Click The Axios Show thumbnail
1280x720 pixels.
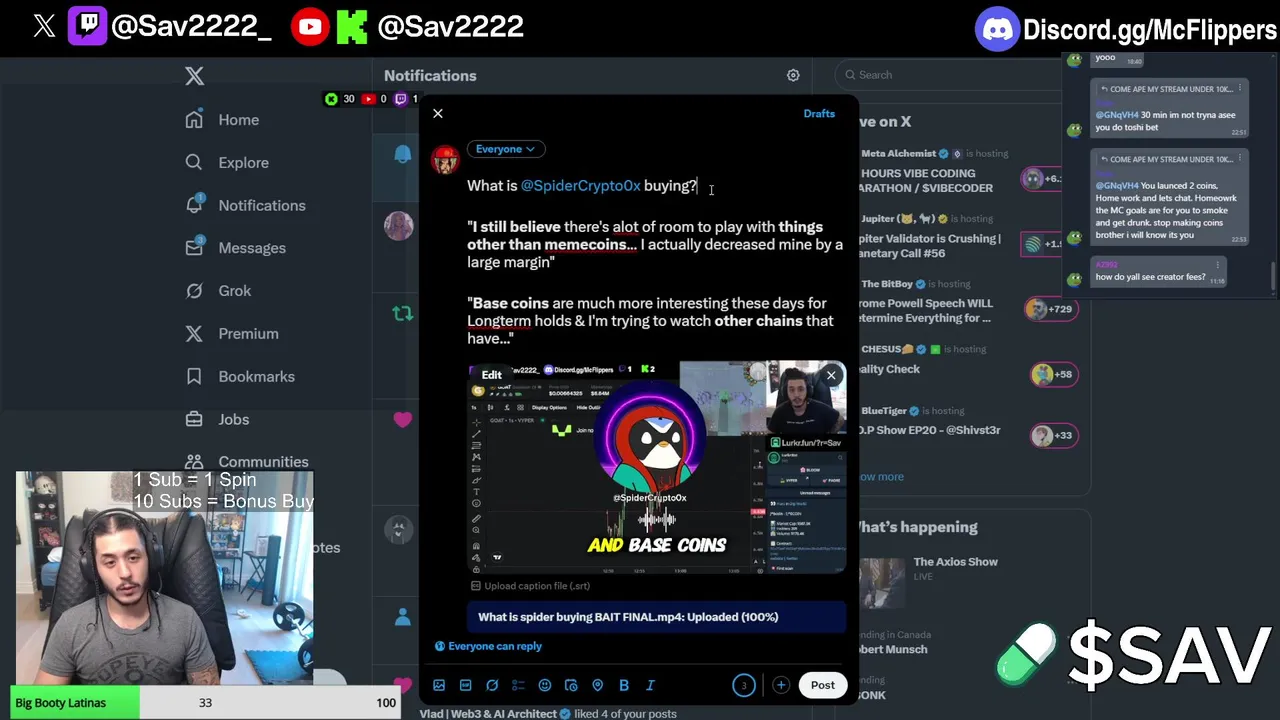[x=883, y=582]
